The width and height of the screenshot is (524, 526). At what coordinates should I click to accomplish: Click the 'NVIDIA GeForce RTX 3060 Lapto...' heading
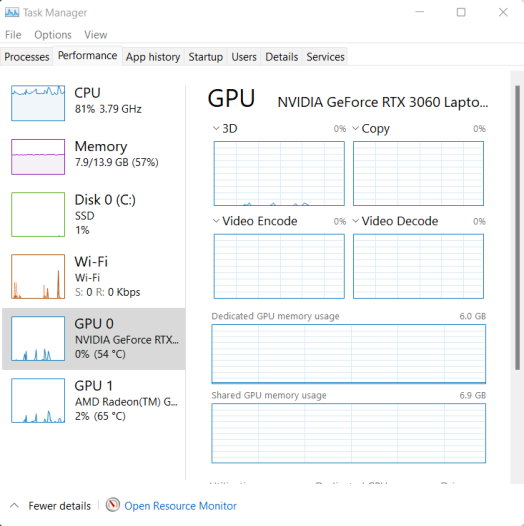tap(383, 102)
